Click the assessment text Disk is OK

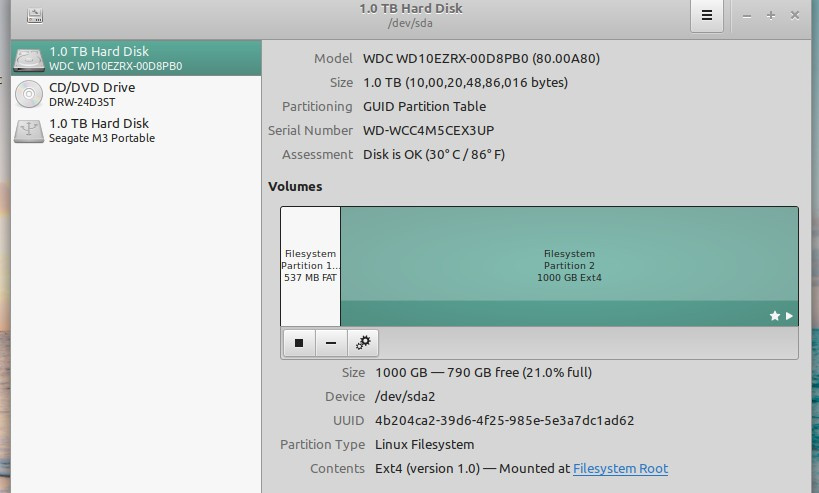coord(434,155)
